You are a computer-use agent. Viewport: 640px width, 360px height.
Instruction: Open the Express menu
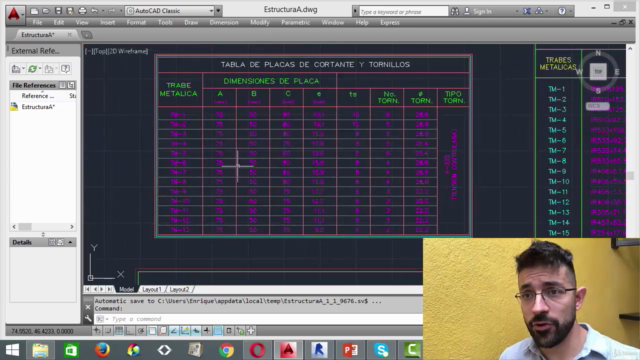(390, 22)
